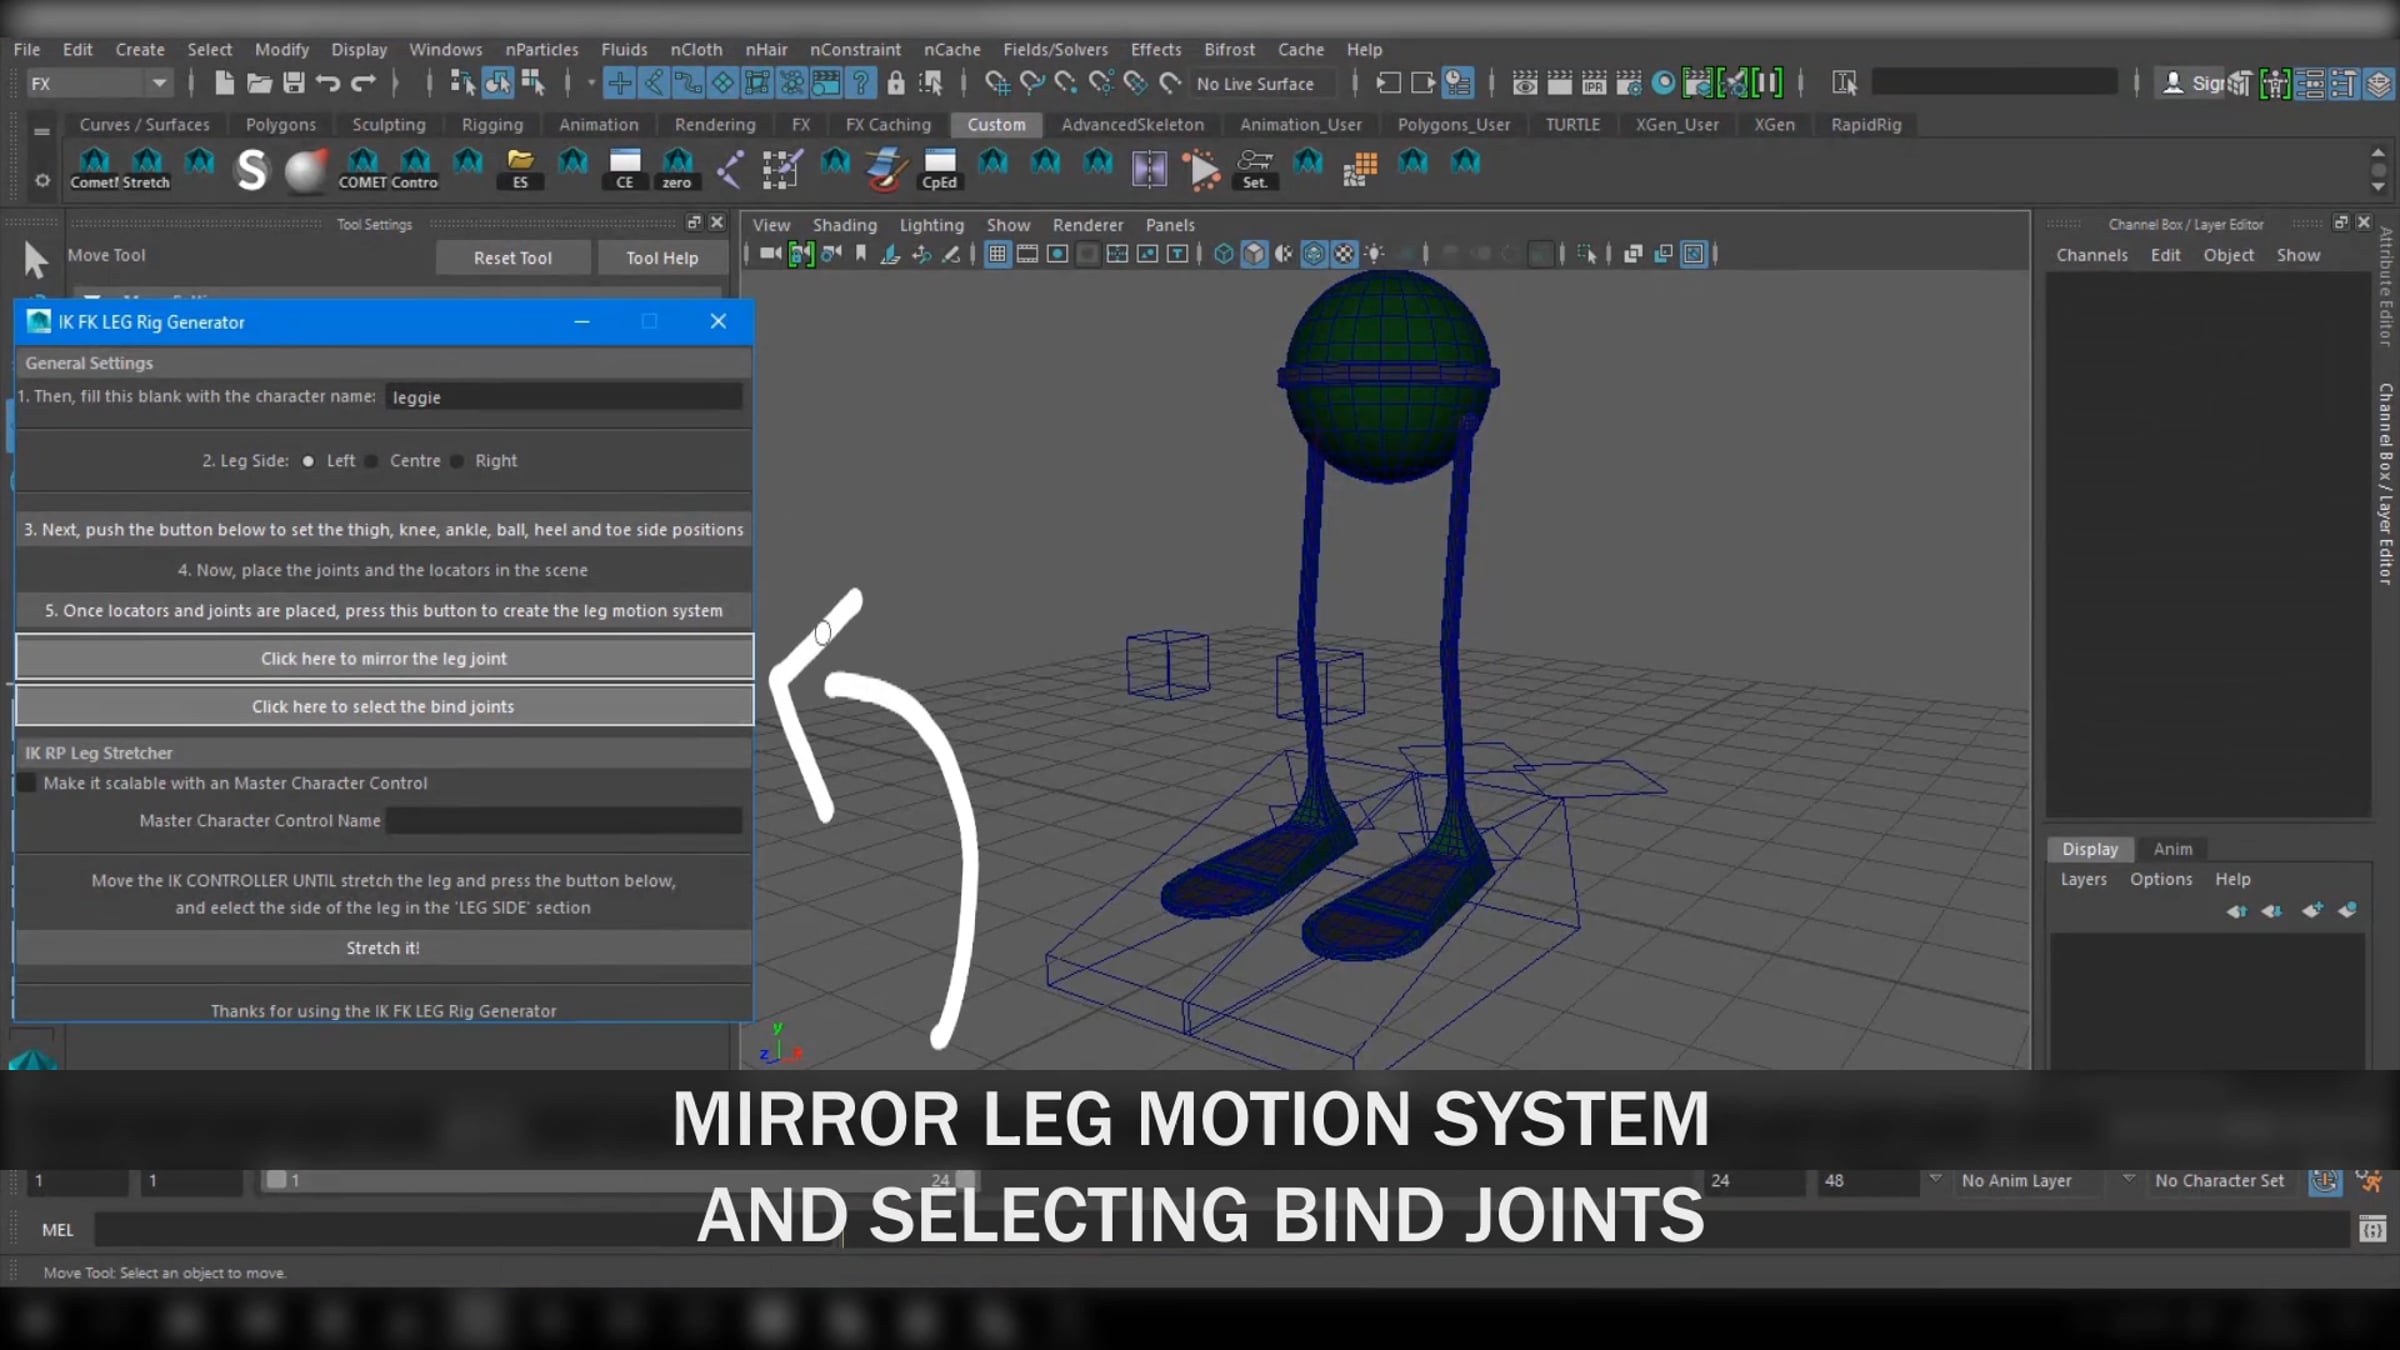Enable smooth shade all in viewport
2400x1350 pixels.
click(x=1254, y=254)
